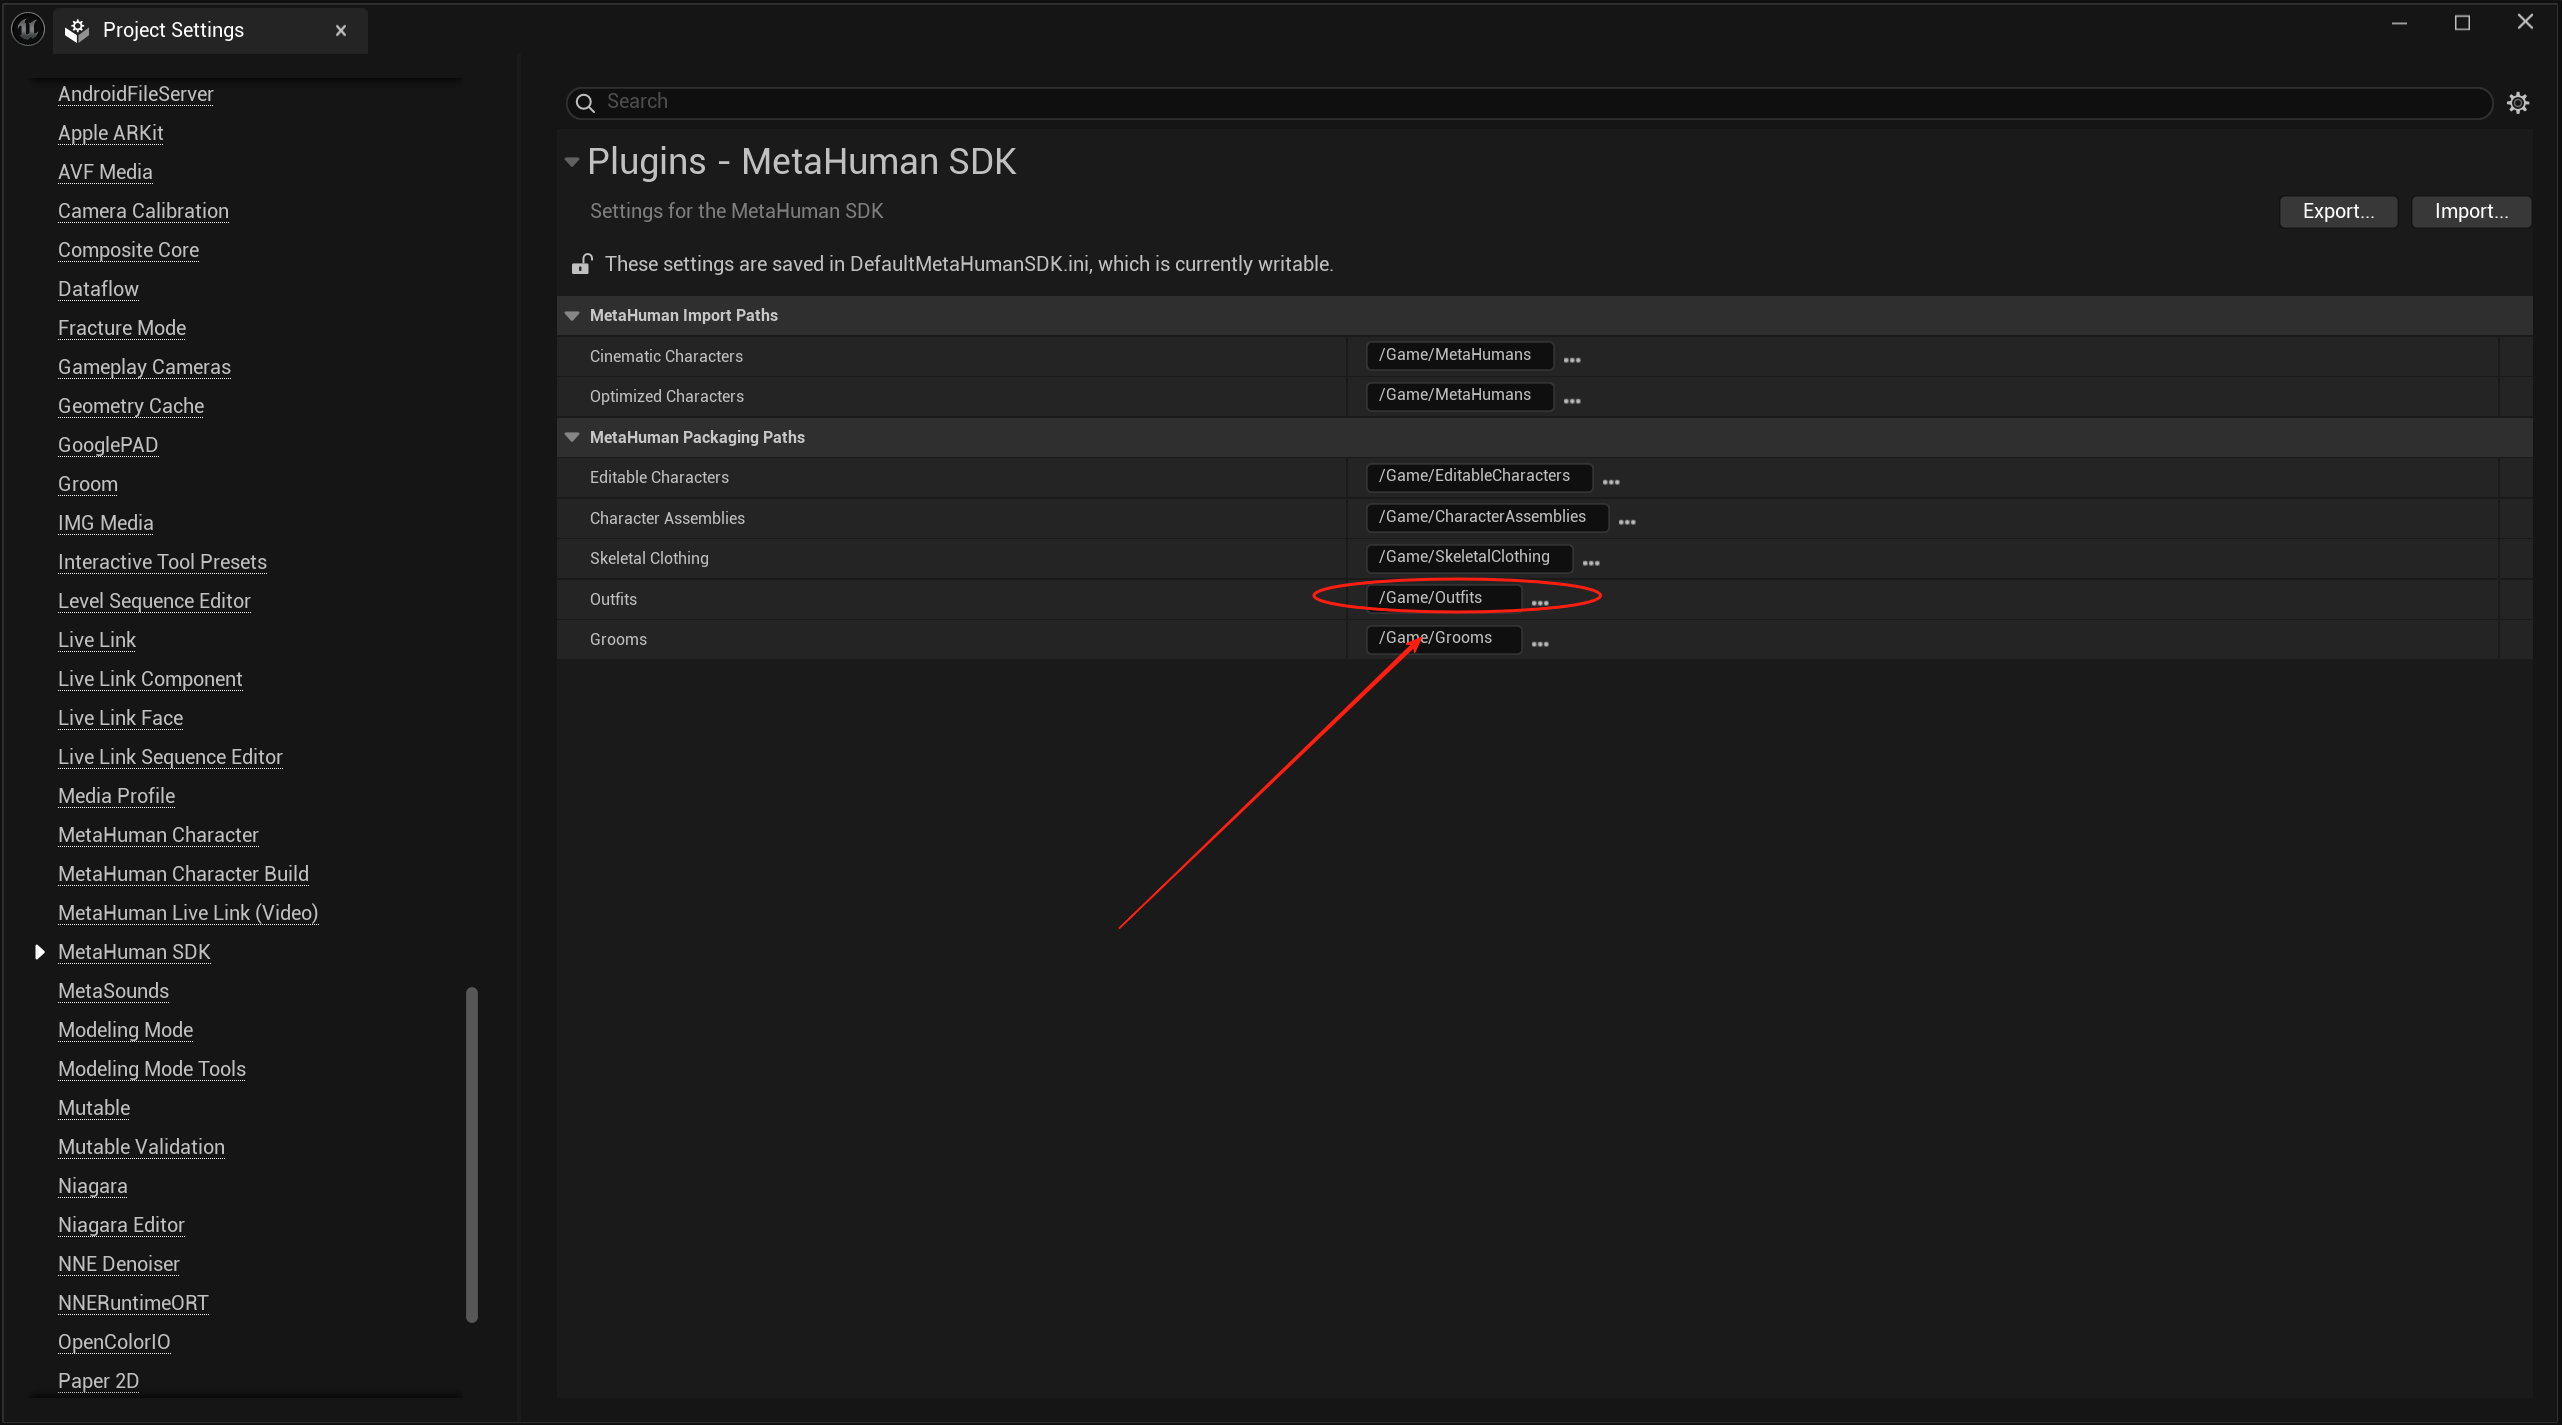
Task: Click the lock icon next to the writable notice
Action: [x=581, y=264]
